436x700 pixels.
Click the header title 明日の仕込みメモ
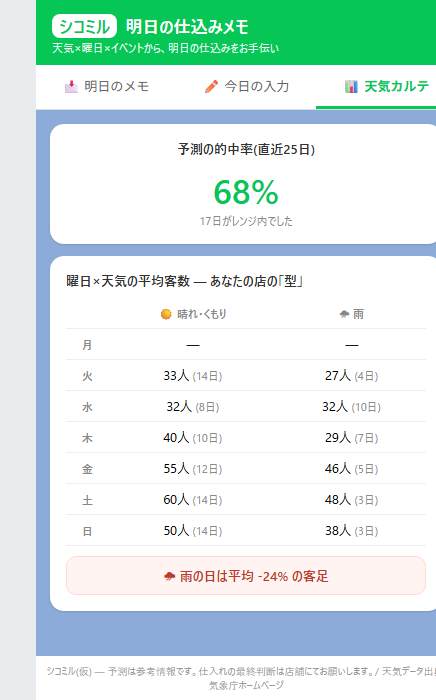[187, 27]
